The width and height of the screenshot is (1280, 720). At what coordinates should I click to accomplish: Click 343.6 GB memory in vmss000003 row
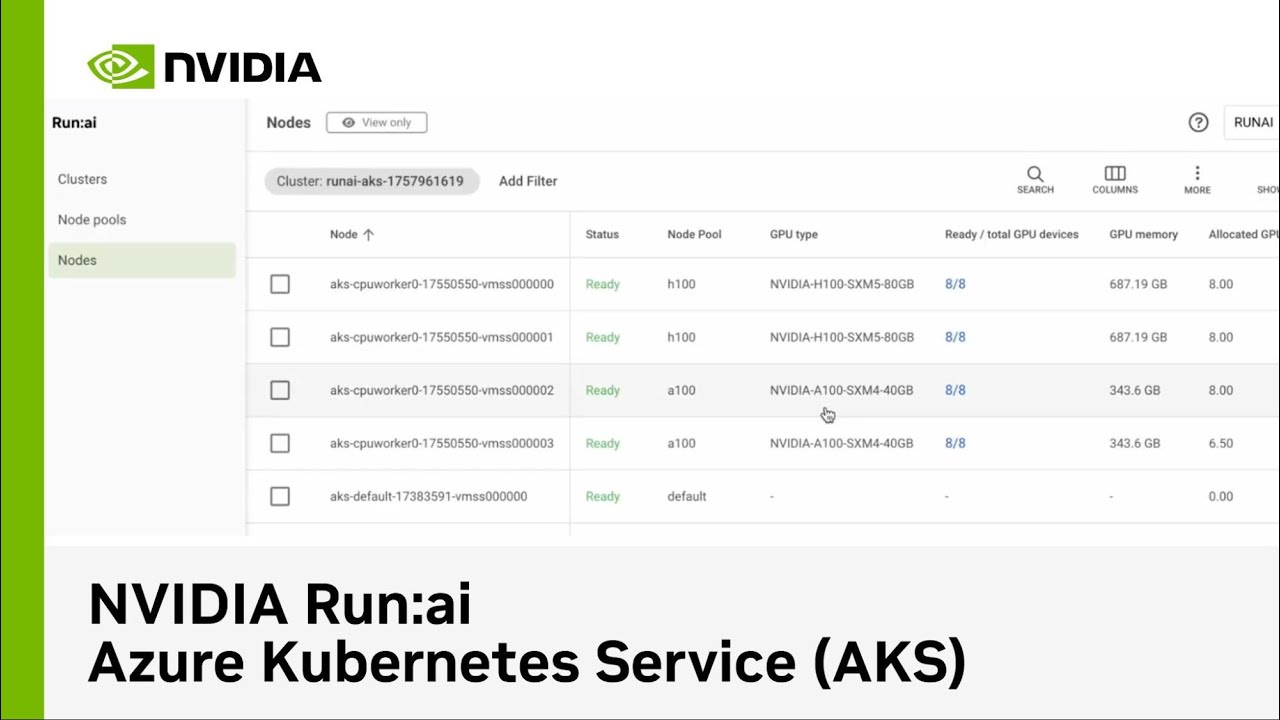(x=1135, y=443)
